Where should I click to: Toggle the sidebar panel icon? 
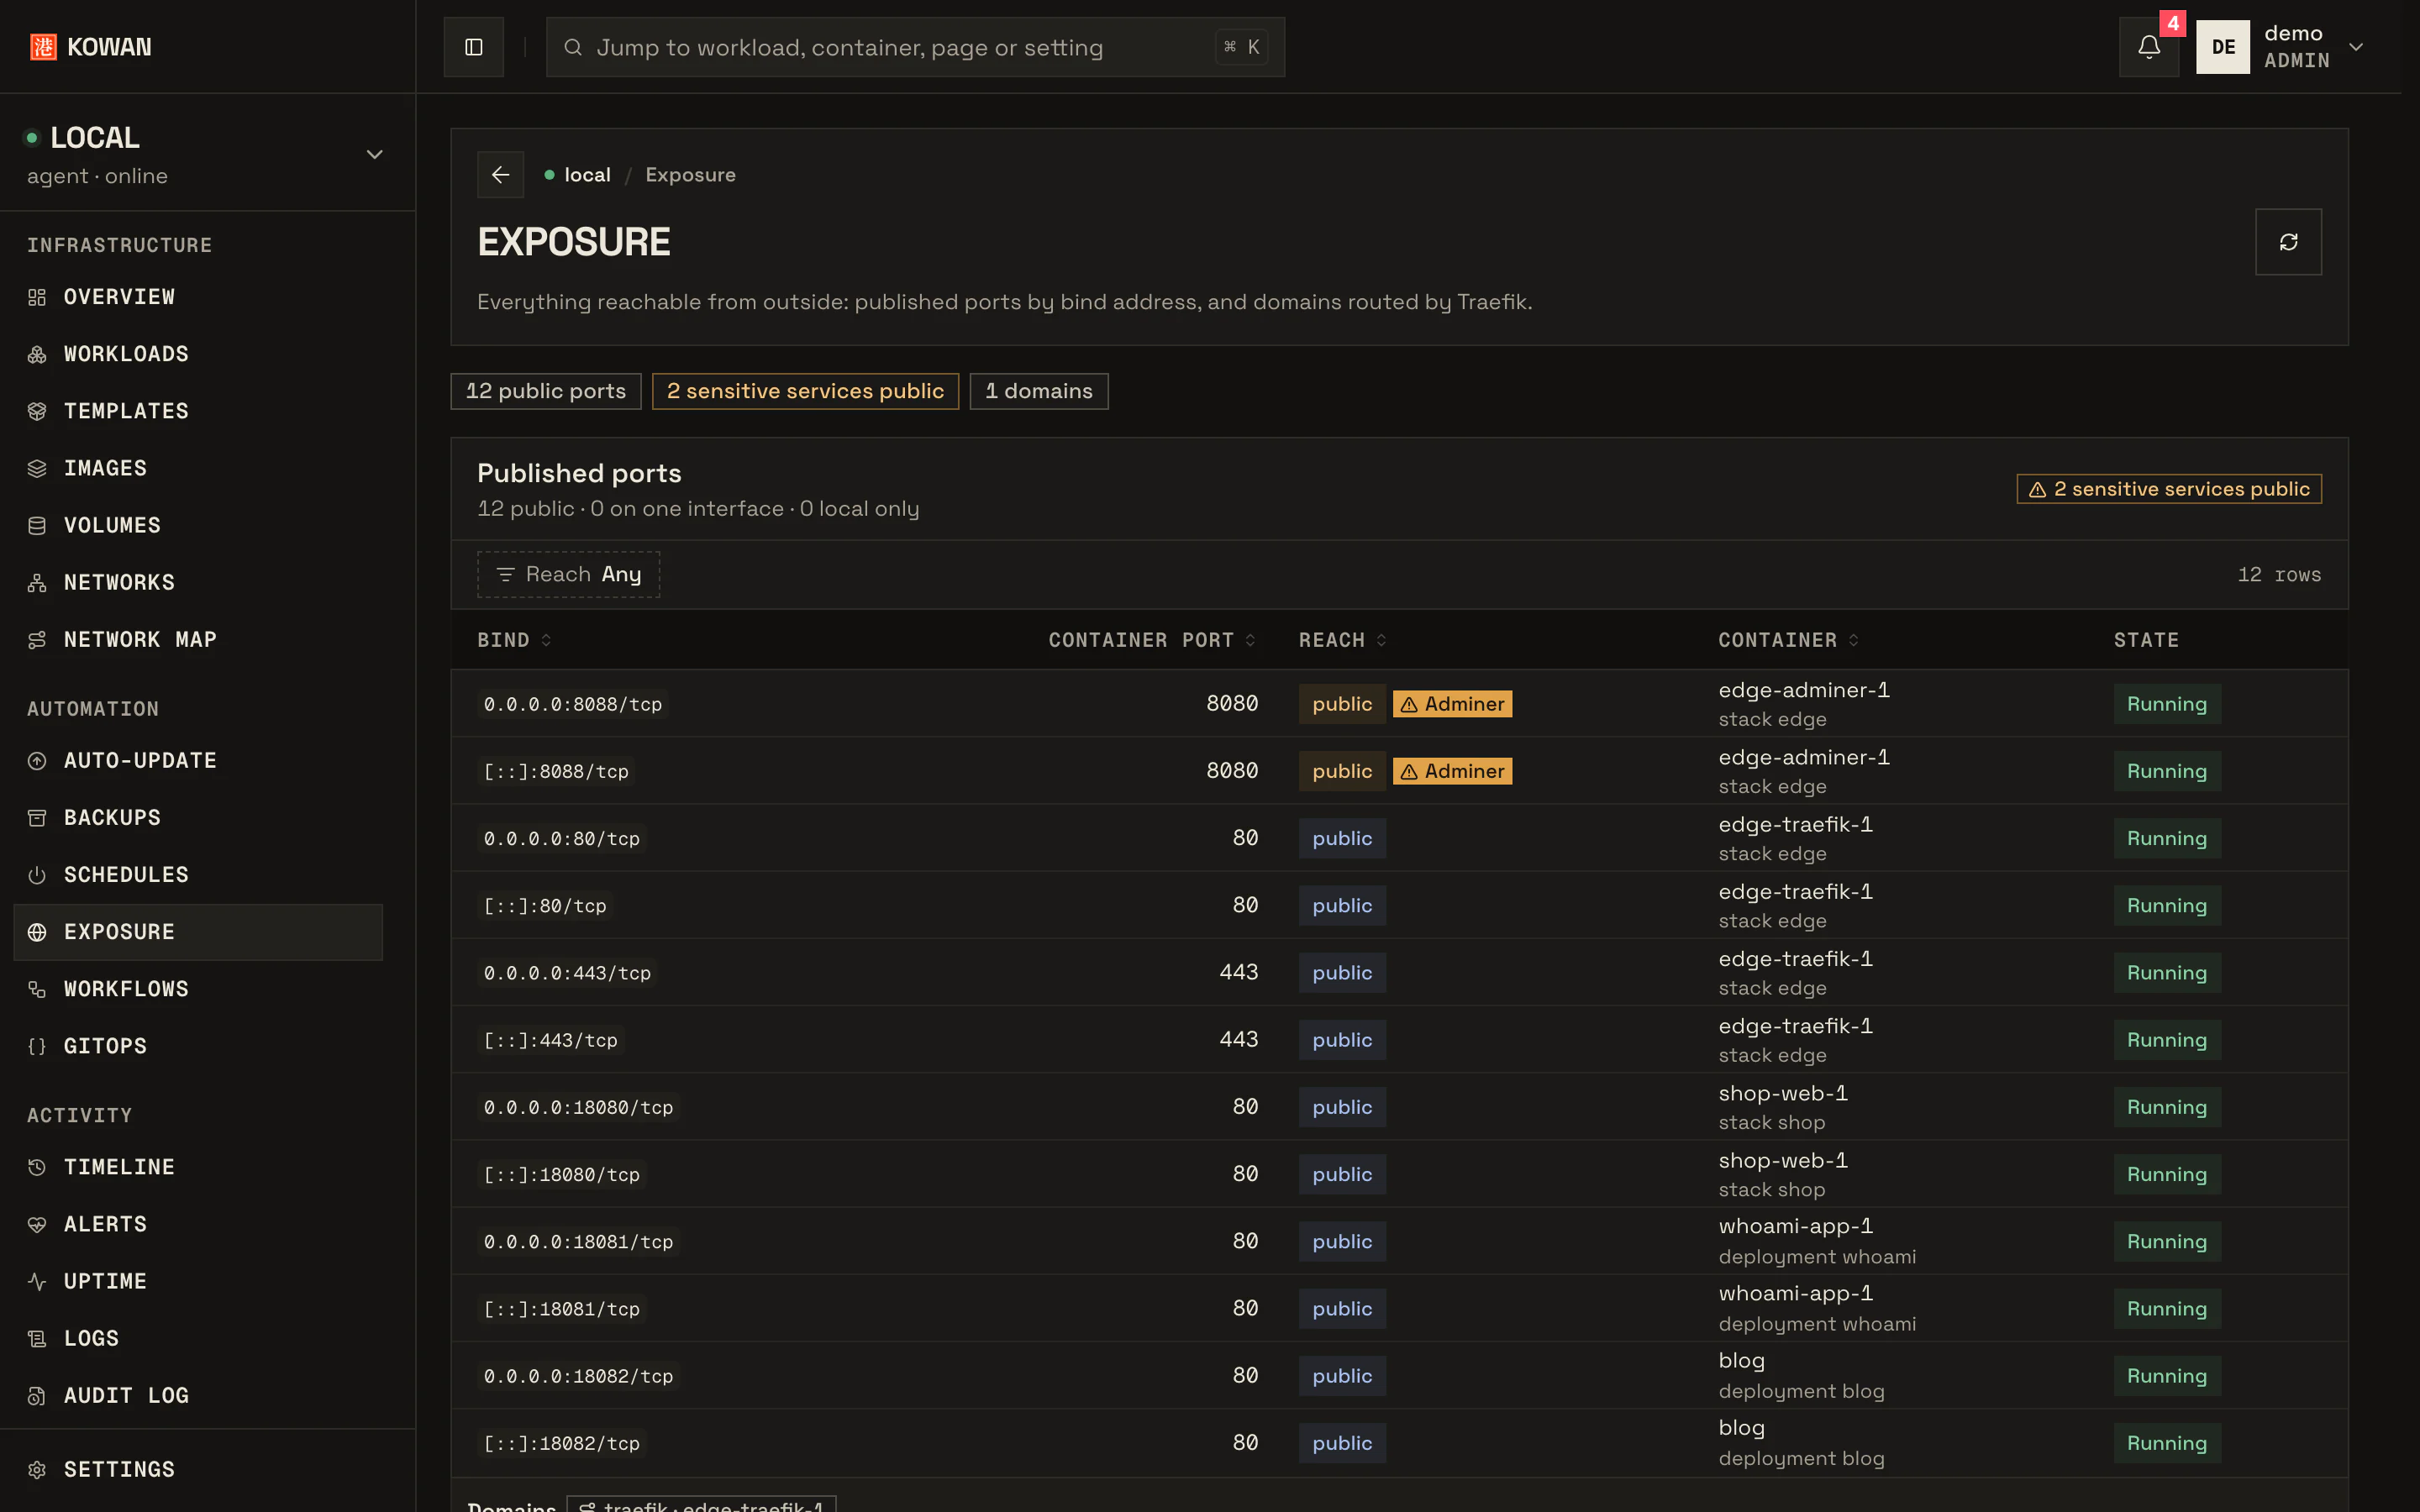(474, 47)
